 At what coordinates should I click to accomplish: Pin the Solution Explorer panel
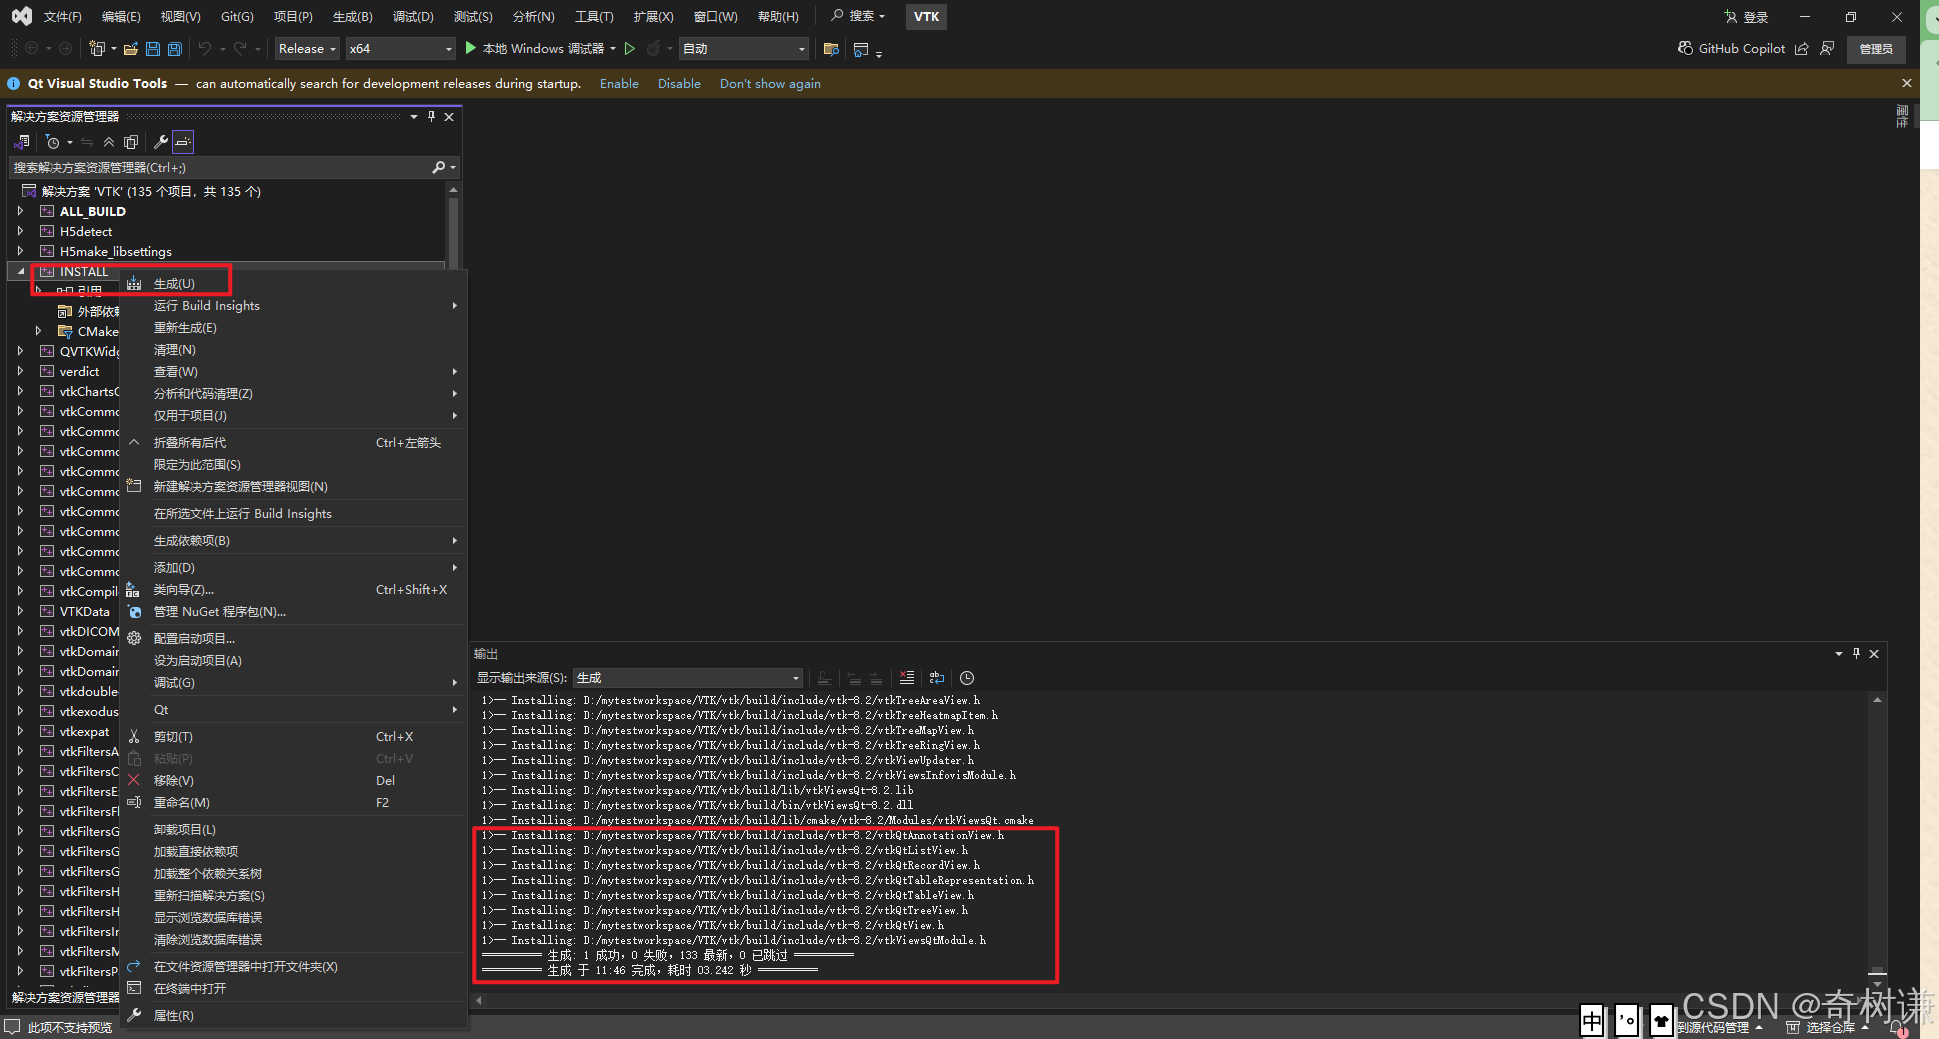[431, 117]
